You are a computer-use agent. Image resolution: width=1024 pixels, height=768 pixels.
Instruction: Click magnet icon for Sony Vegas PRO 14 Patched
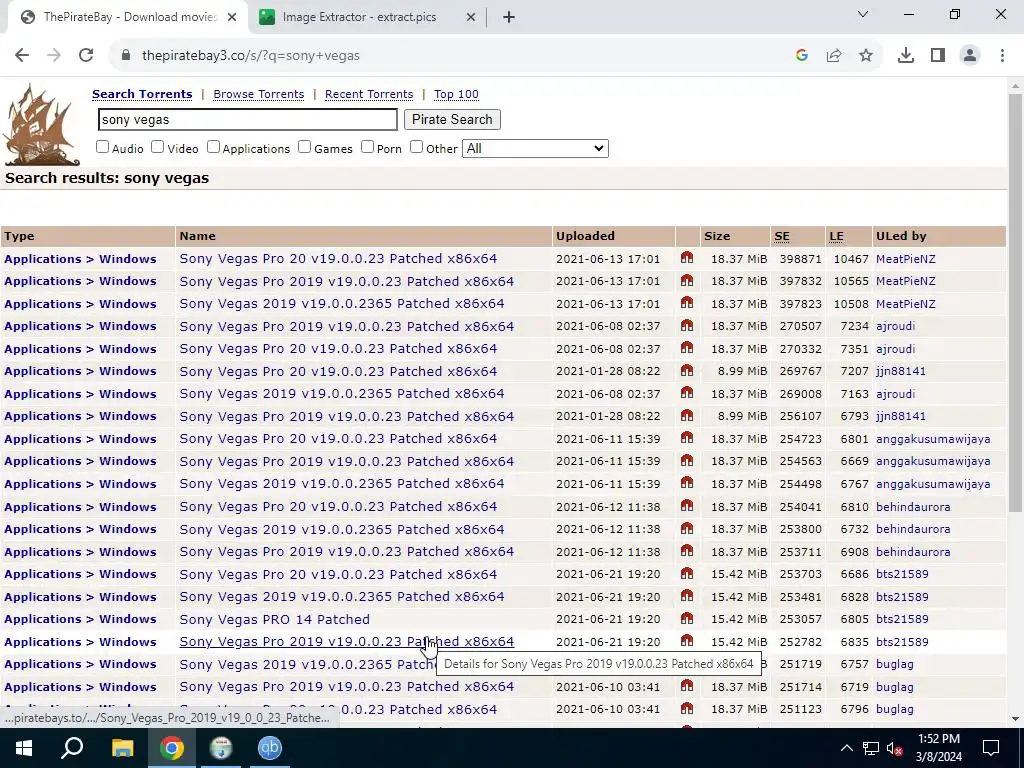pyautogui.click(x=686, y=618)
